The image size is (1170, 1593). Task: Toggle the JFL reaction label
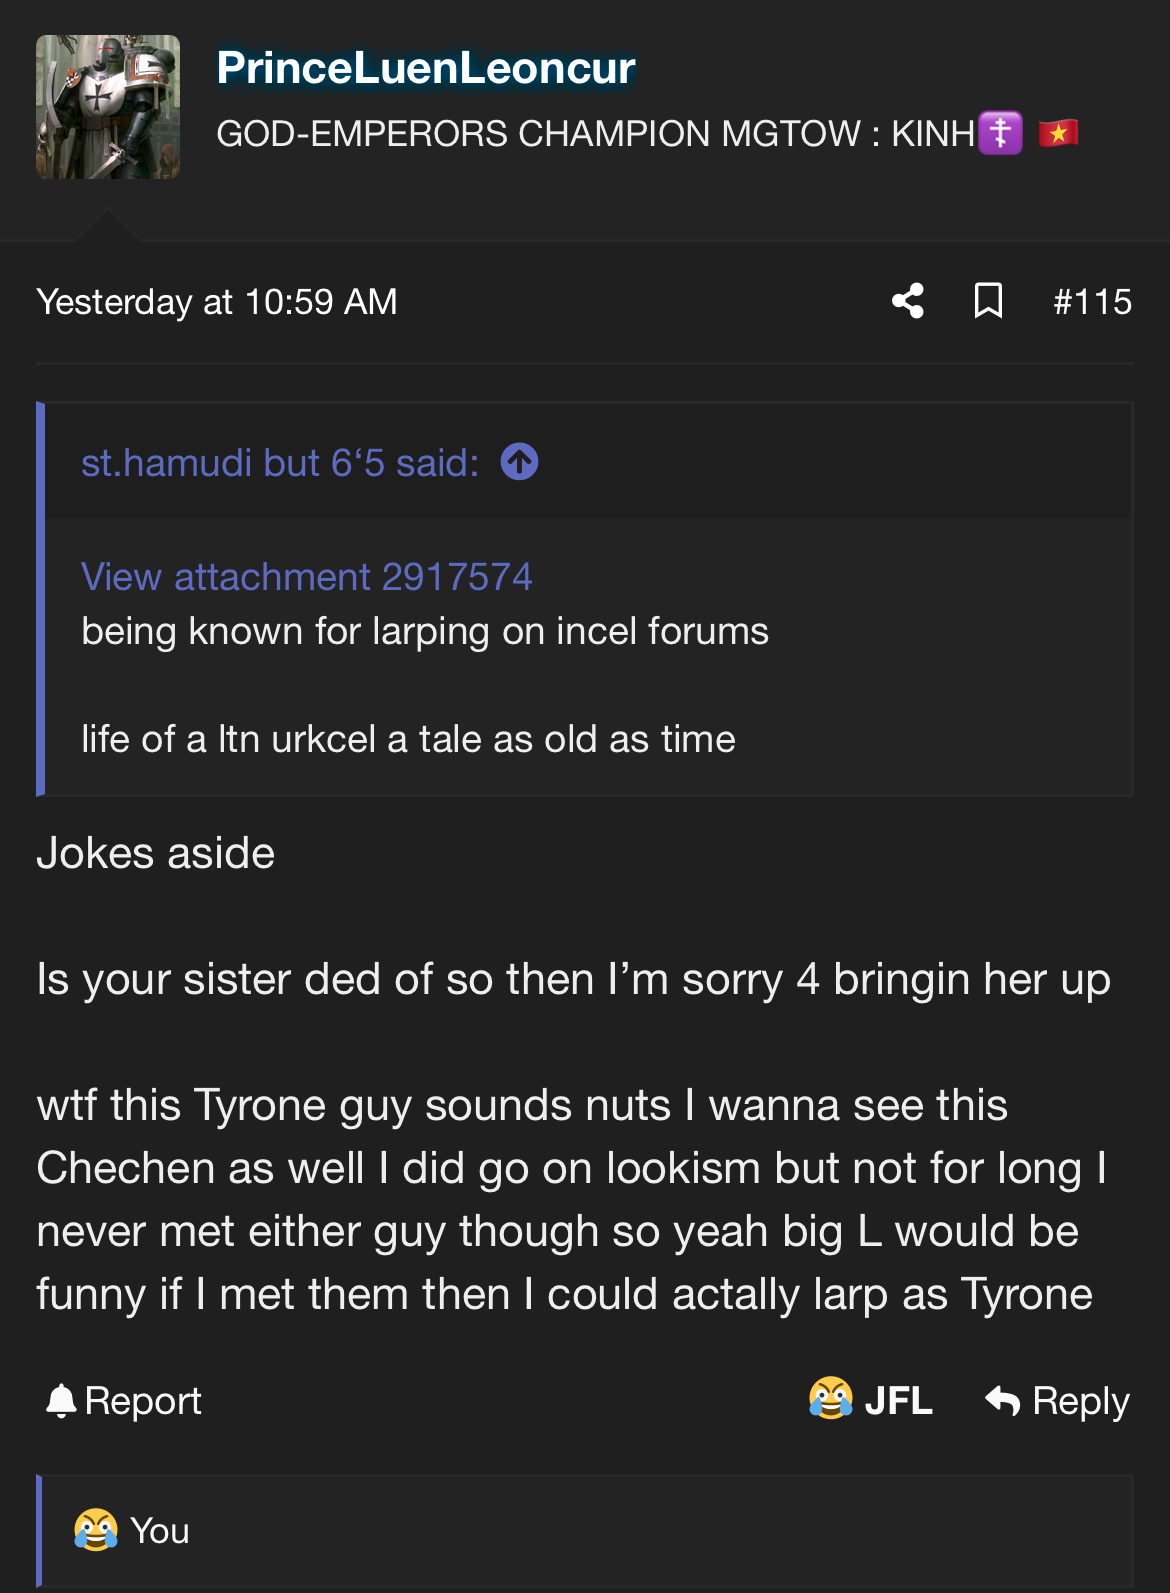(898, 1401)
